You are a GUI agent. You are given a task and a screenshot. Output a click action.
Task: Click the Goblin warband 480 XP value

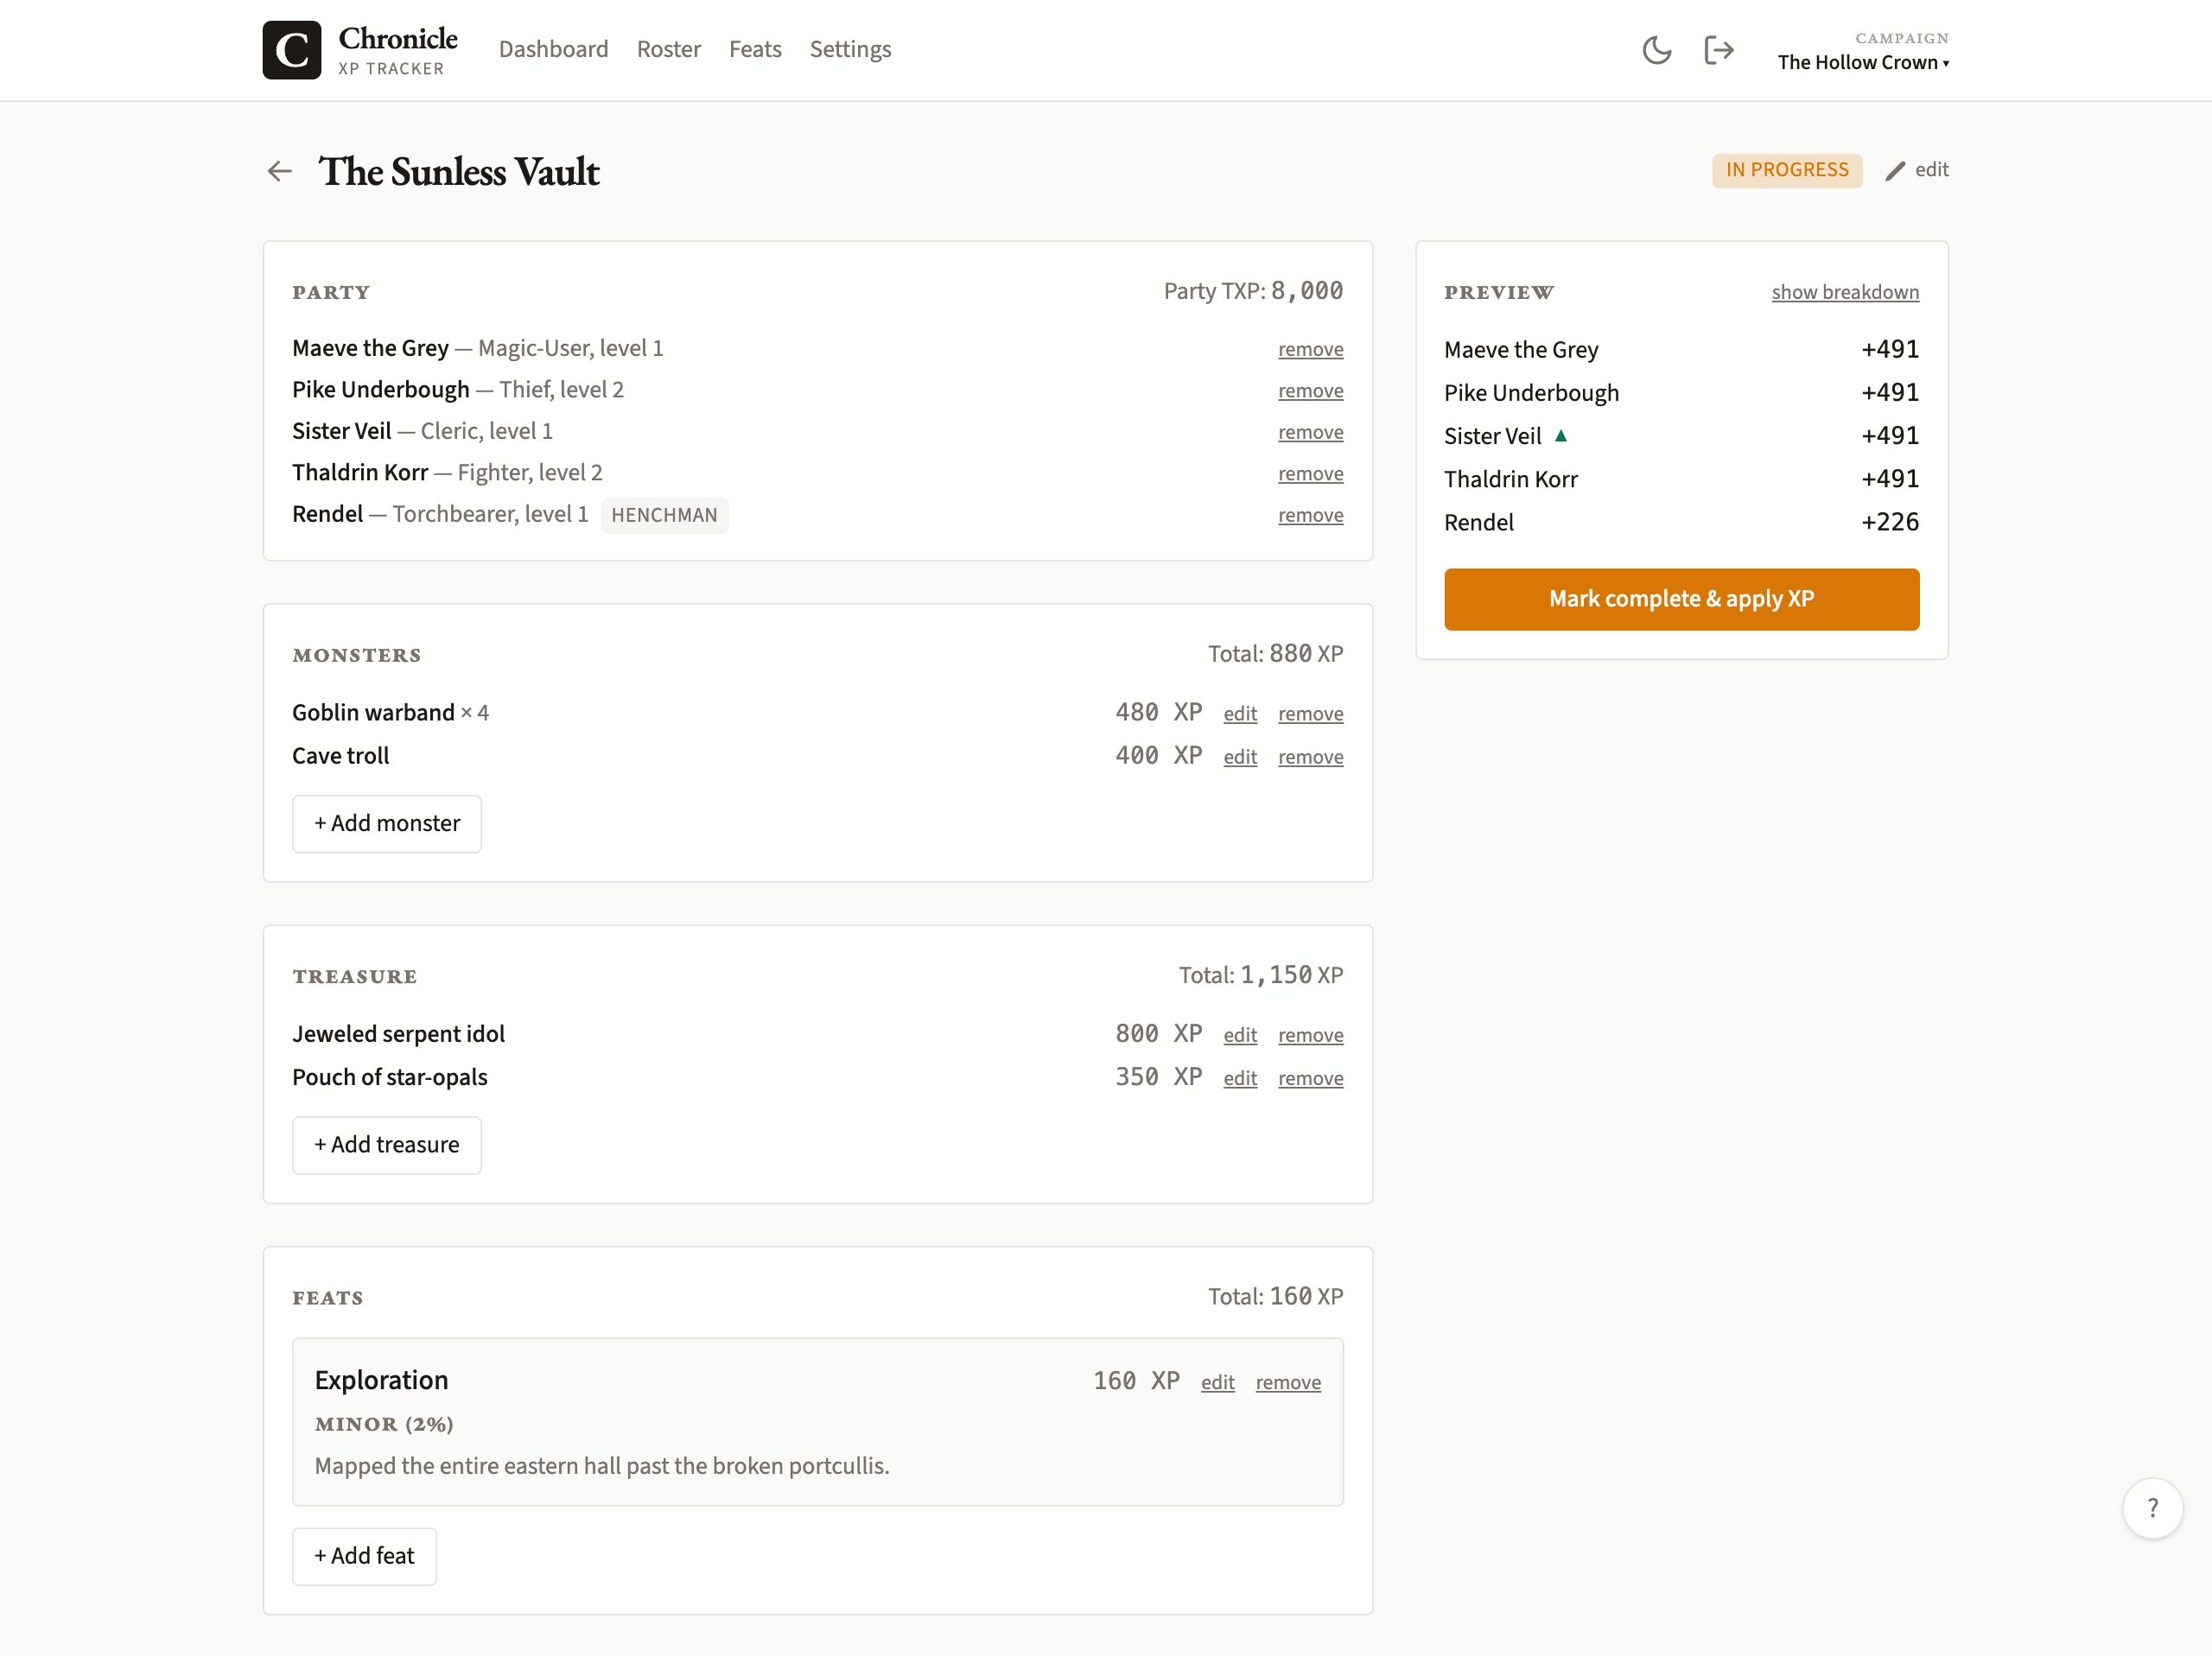tap(1158, 712)
